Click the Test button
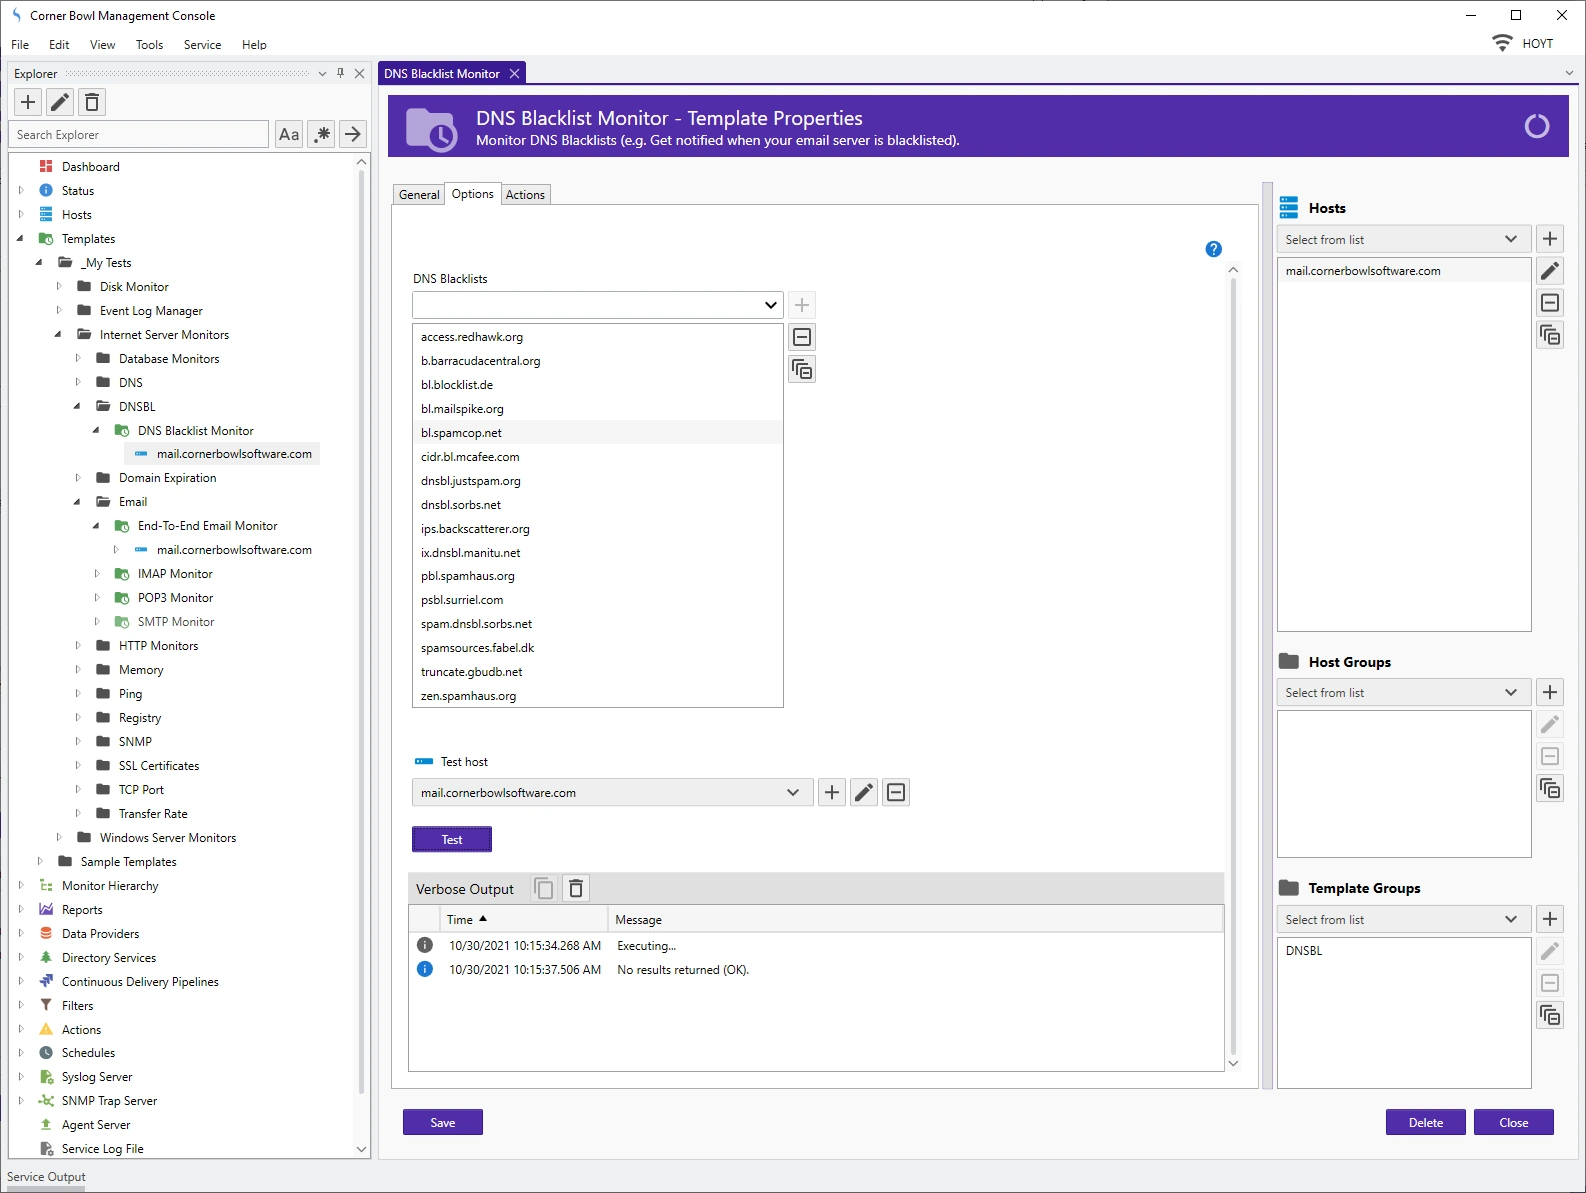 tap(452, 840)
